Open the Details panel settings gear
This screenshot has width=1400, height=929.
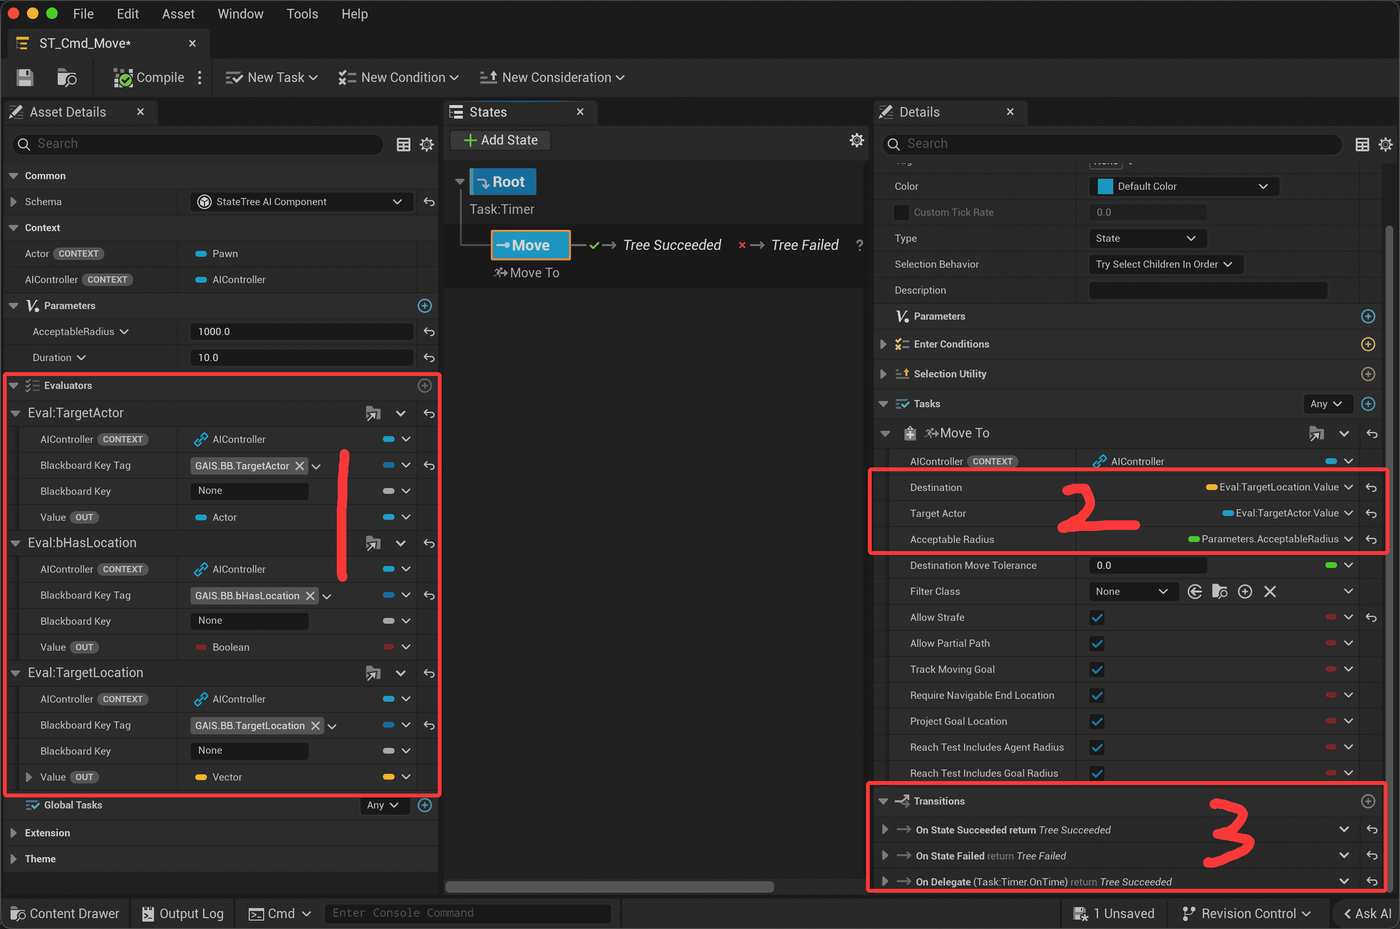click(1385, 144)
